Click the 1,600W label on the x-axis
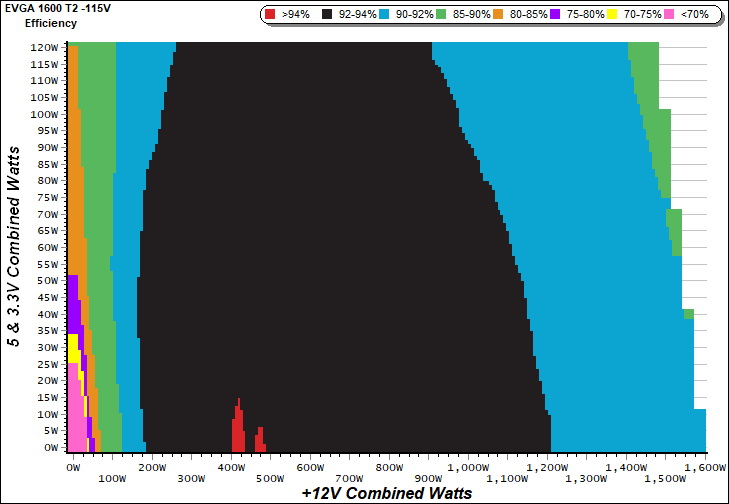729x504 pixels. (x=704, y=467)
